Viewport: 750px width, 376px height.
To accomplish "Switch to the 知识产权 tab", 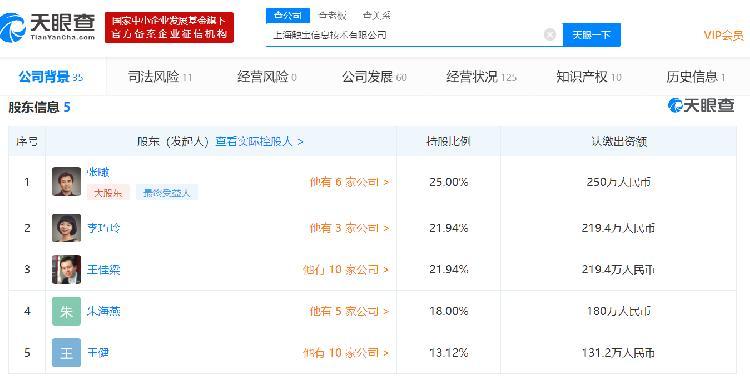I will tap(588, 77).
